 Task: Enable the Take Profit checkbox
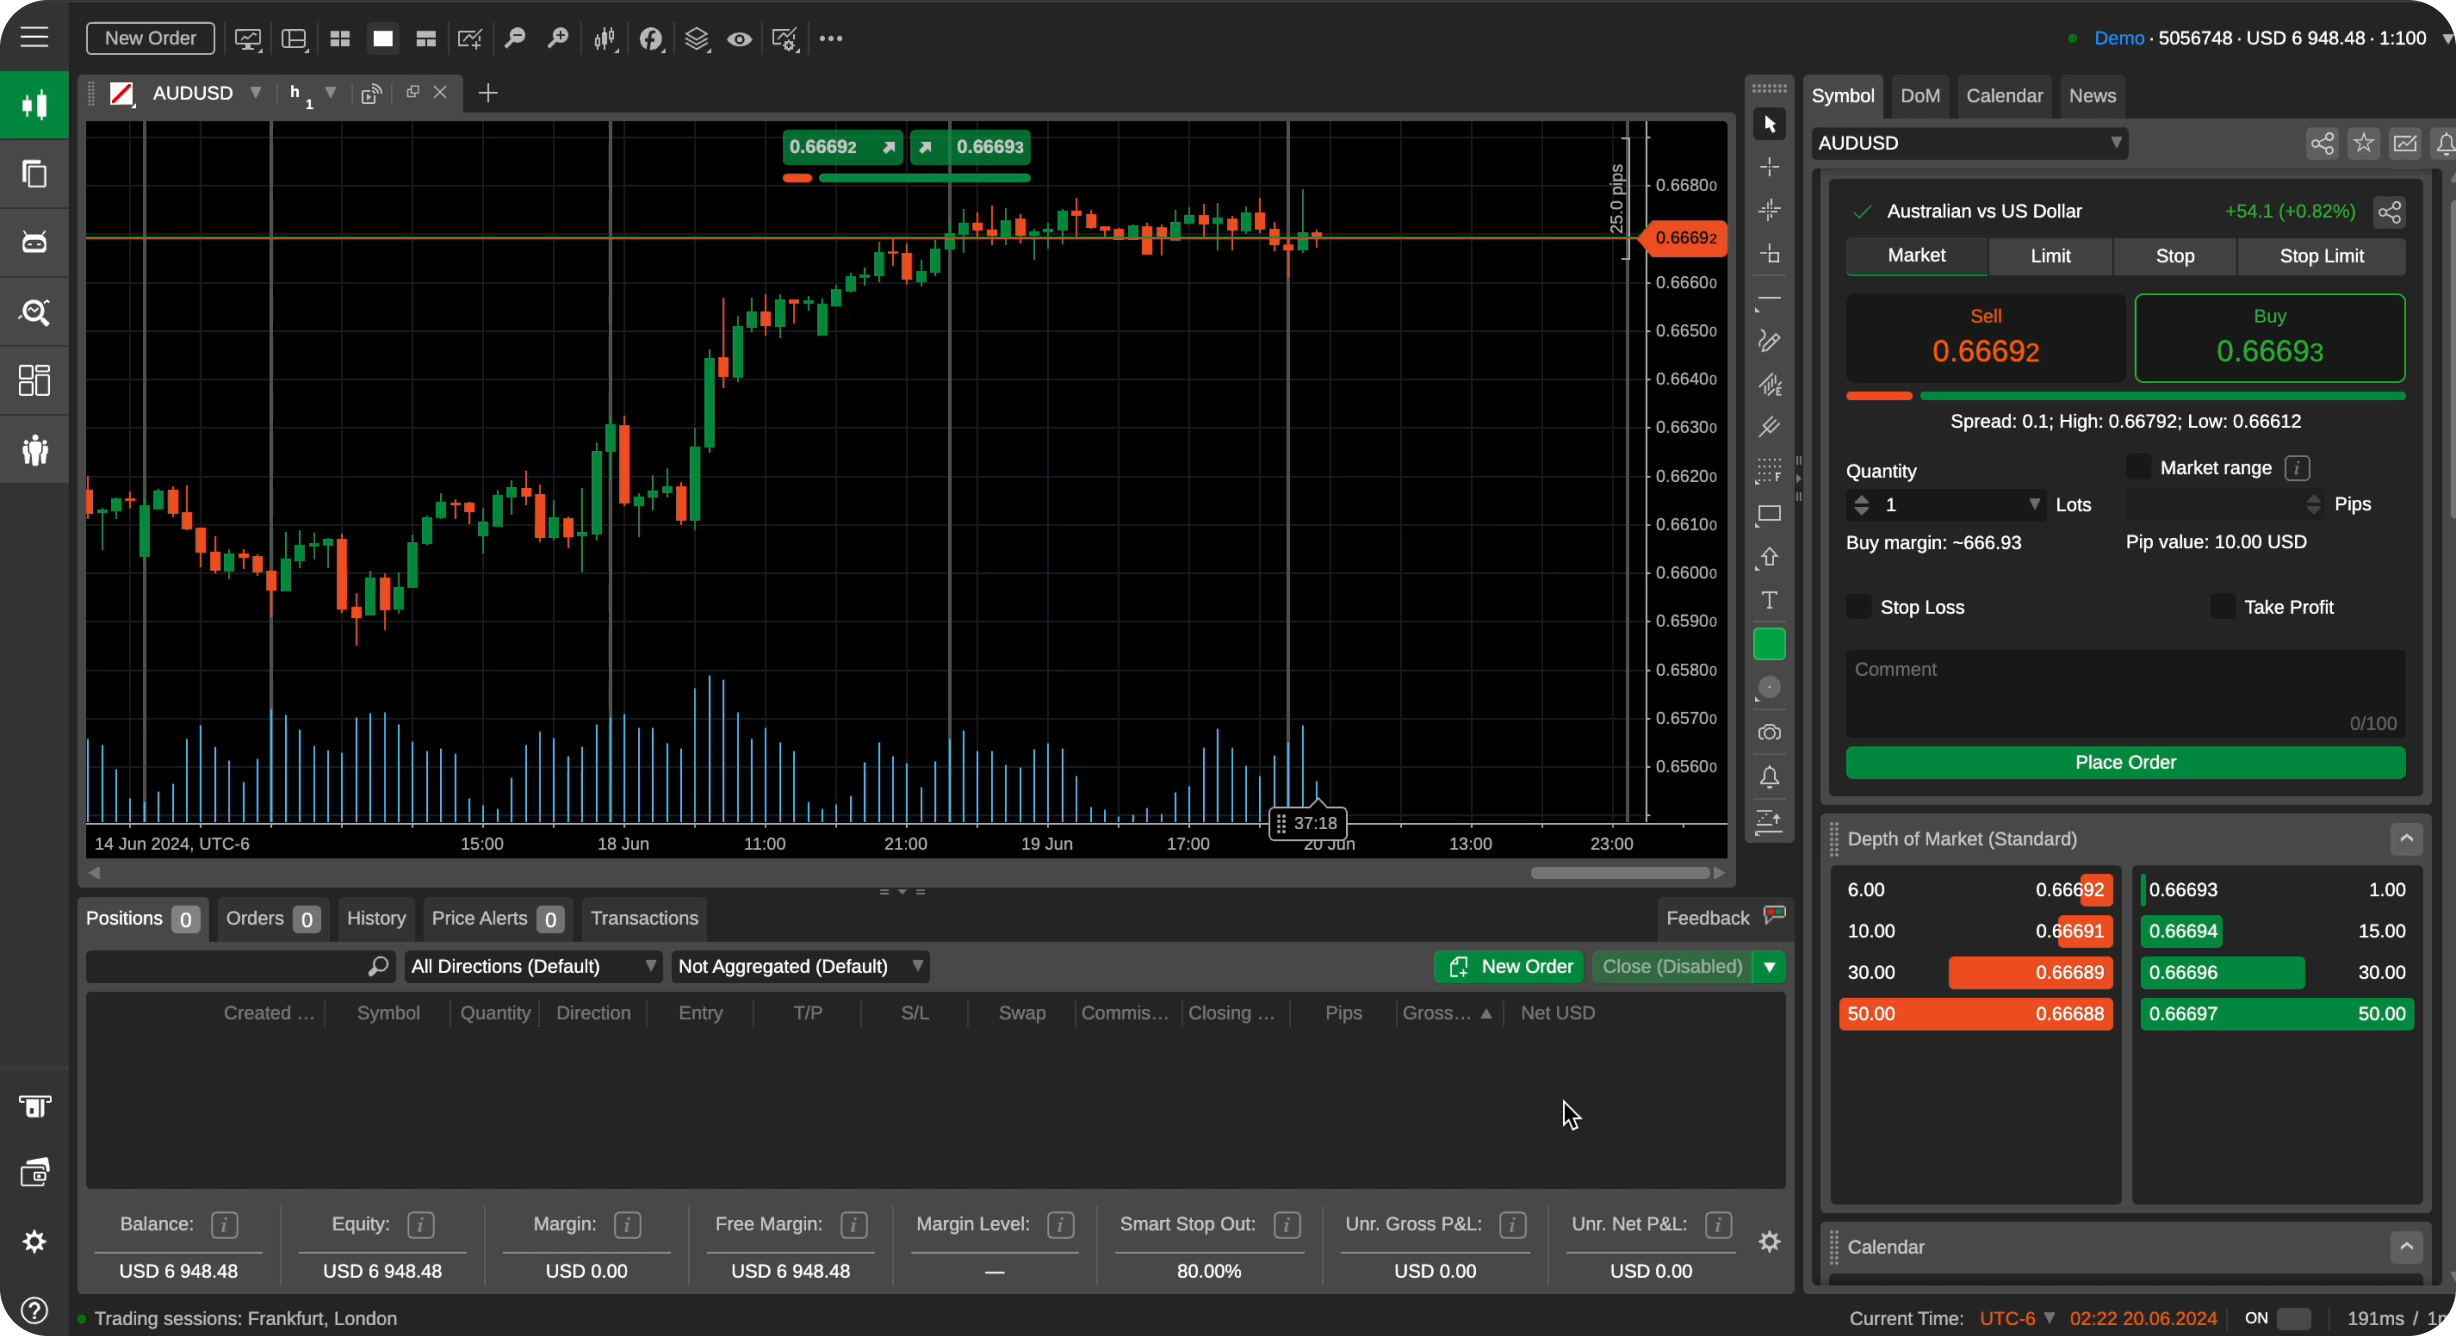tap(2222, 606)
